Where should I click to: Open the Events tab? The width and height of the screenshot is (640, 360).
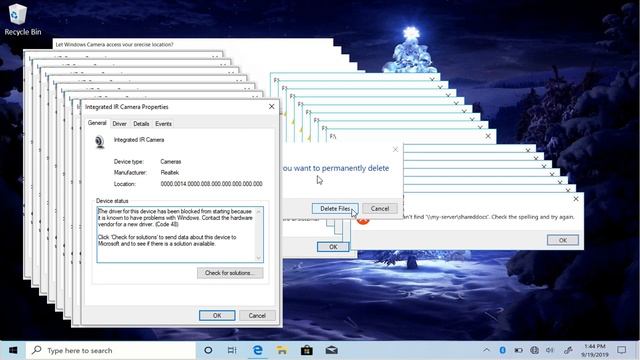163,124
